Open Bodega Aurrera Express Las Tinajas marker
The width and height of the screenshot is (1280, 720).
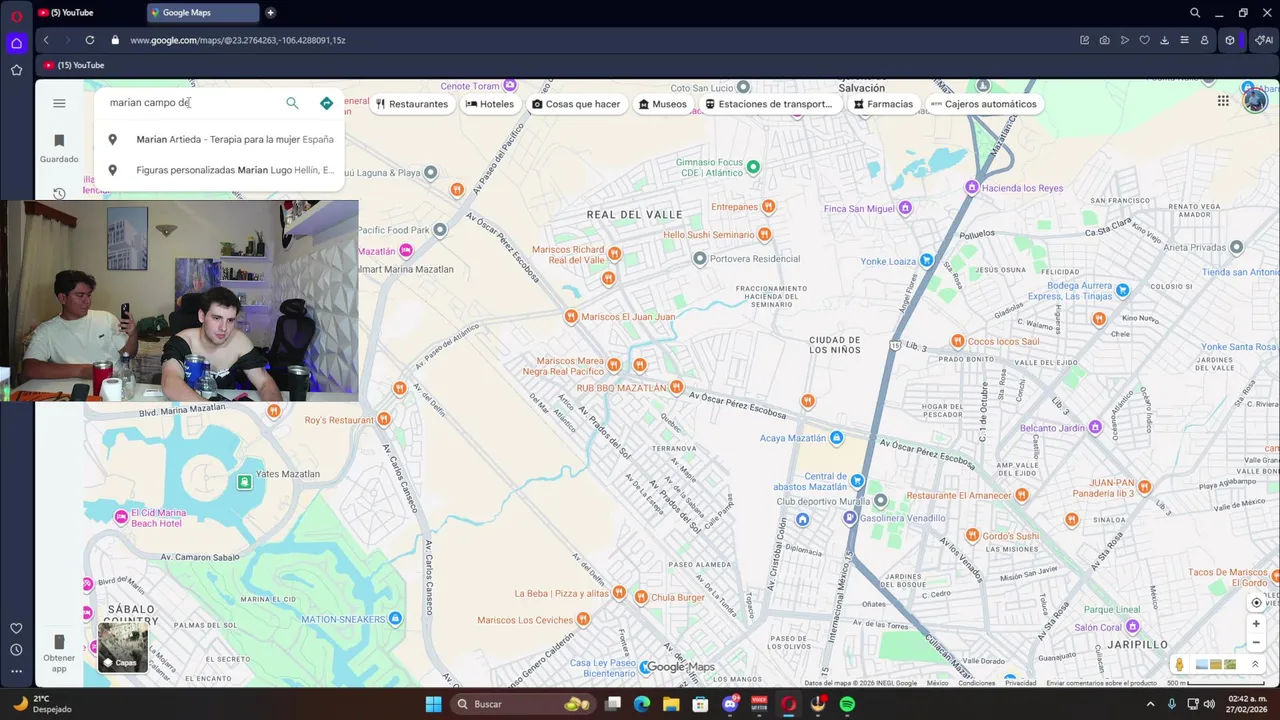pyautogui.click(x=1122, y=290)
